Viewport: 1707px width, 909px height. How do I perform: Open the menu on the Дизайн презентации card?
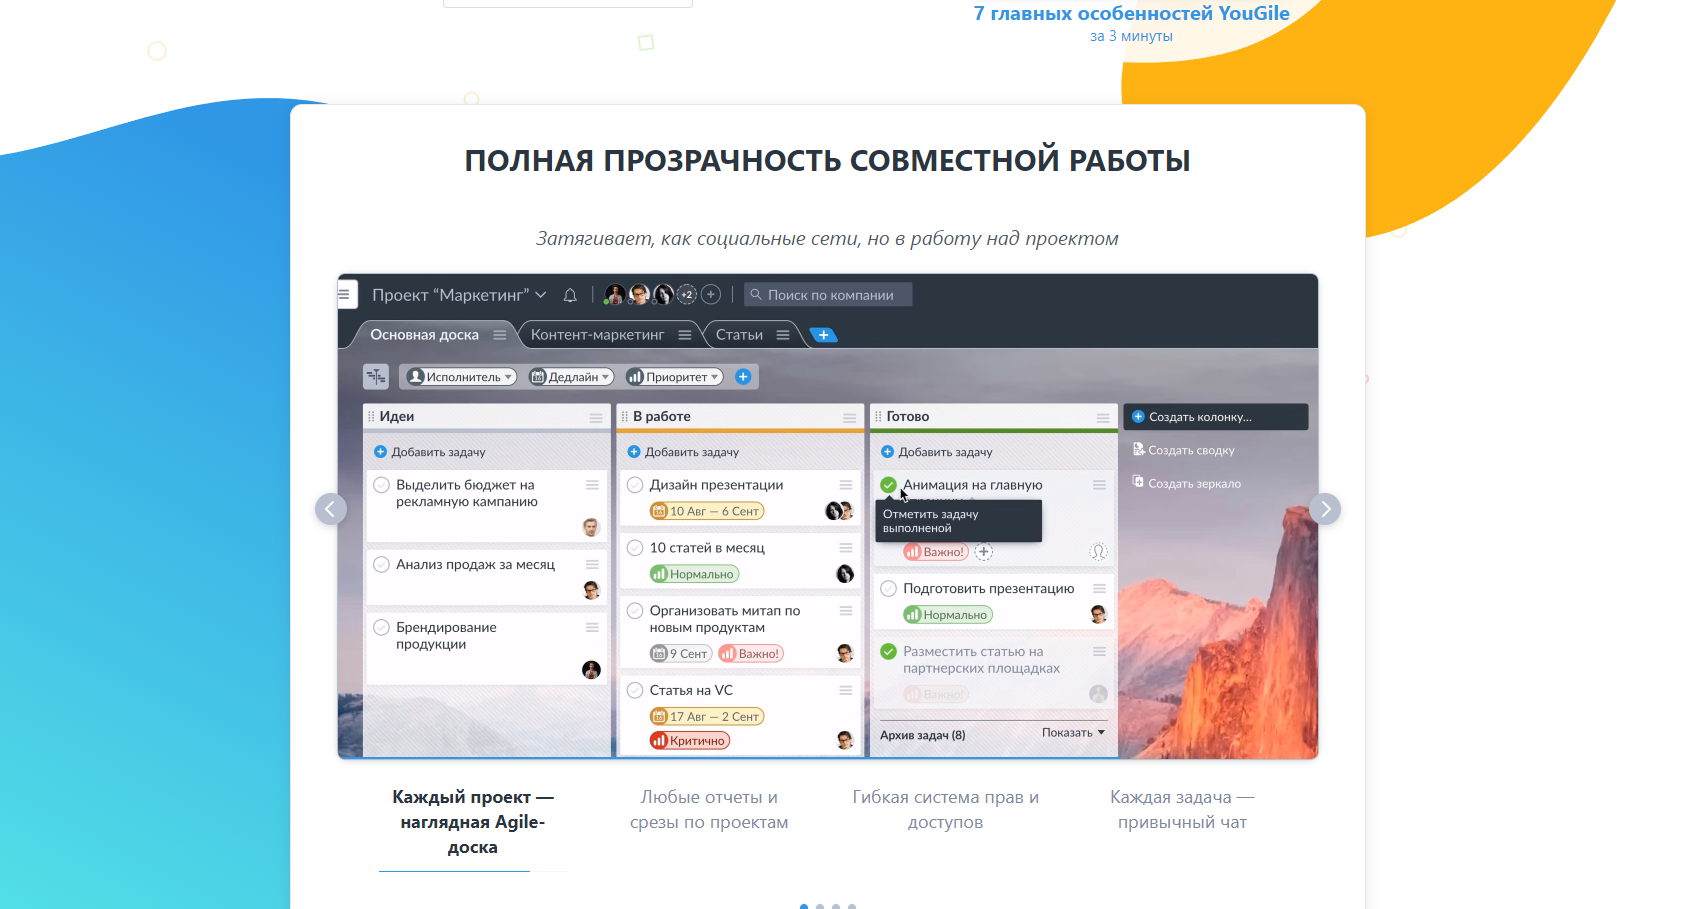coord(846,485)
